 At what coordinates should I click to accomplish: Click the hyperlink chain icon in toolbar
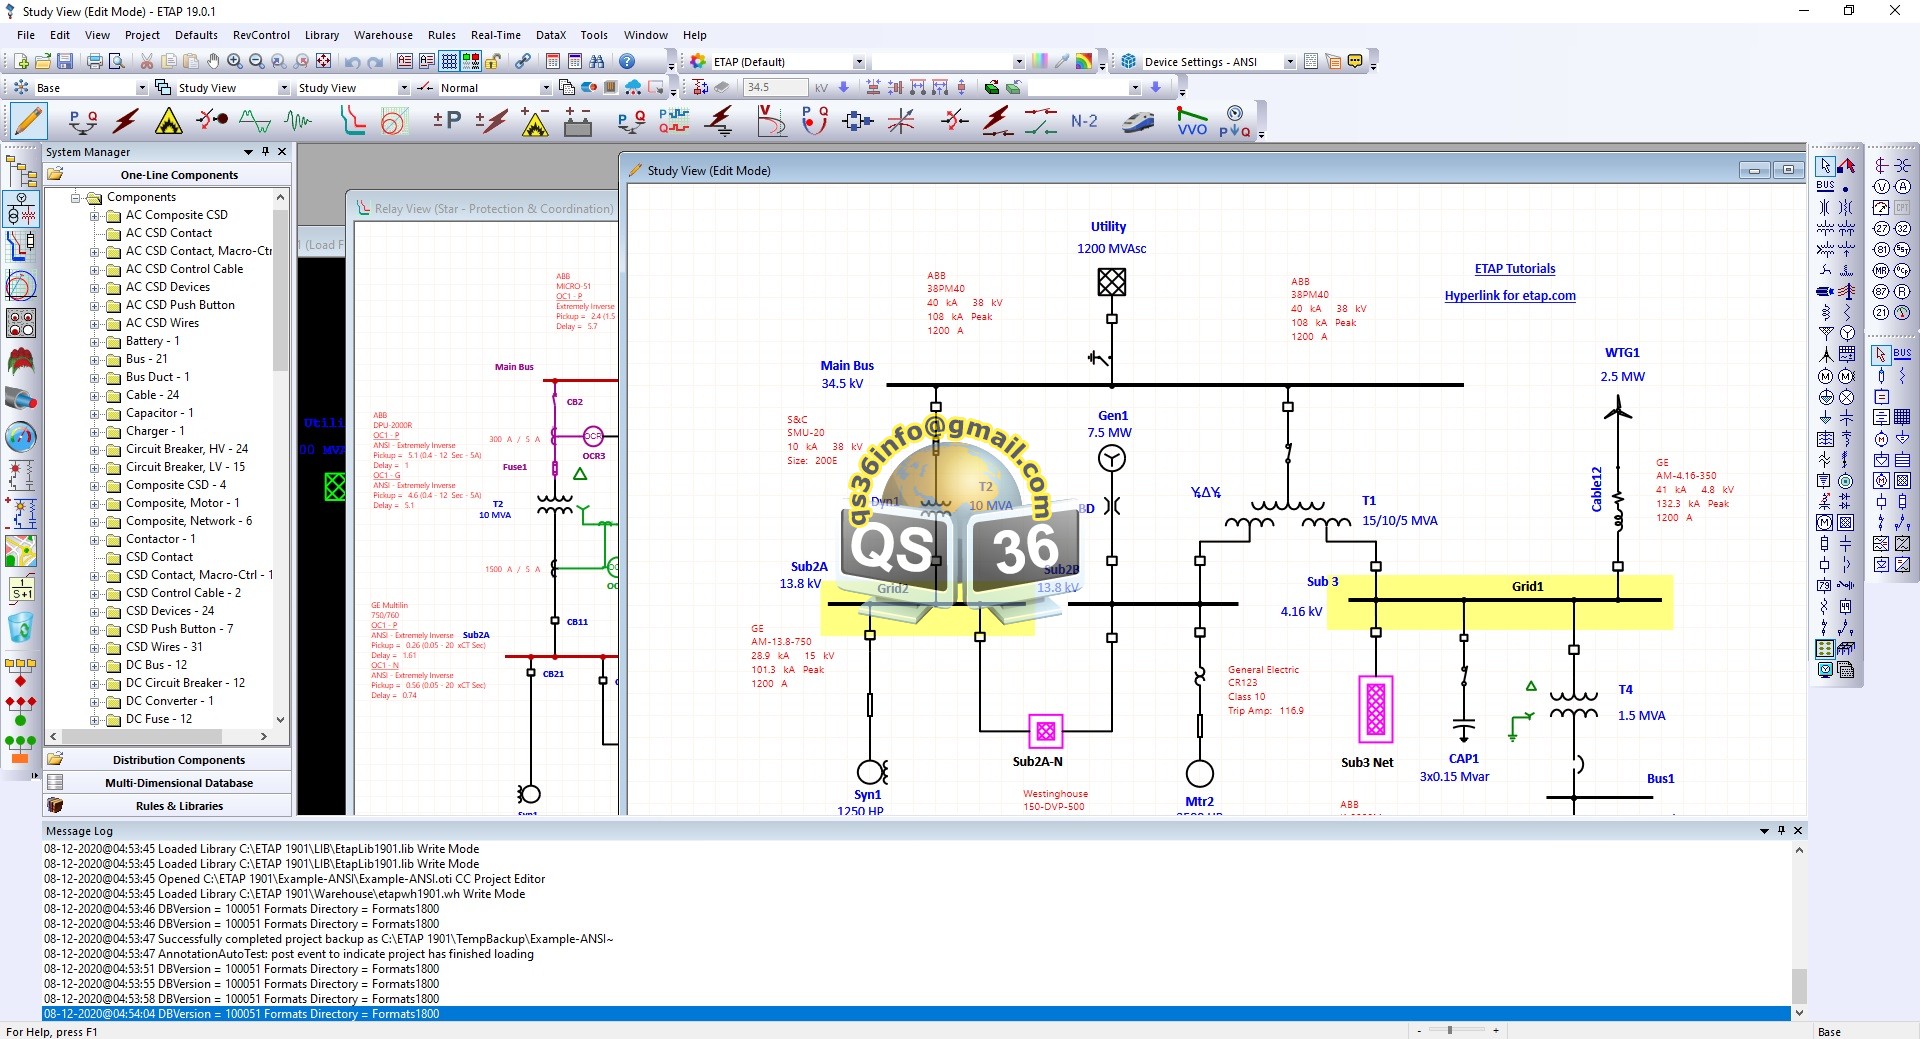(523, 61)
